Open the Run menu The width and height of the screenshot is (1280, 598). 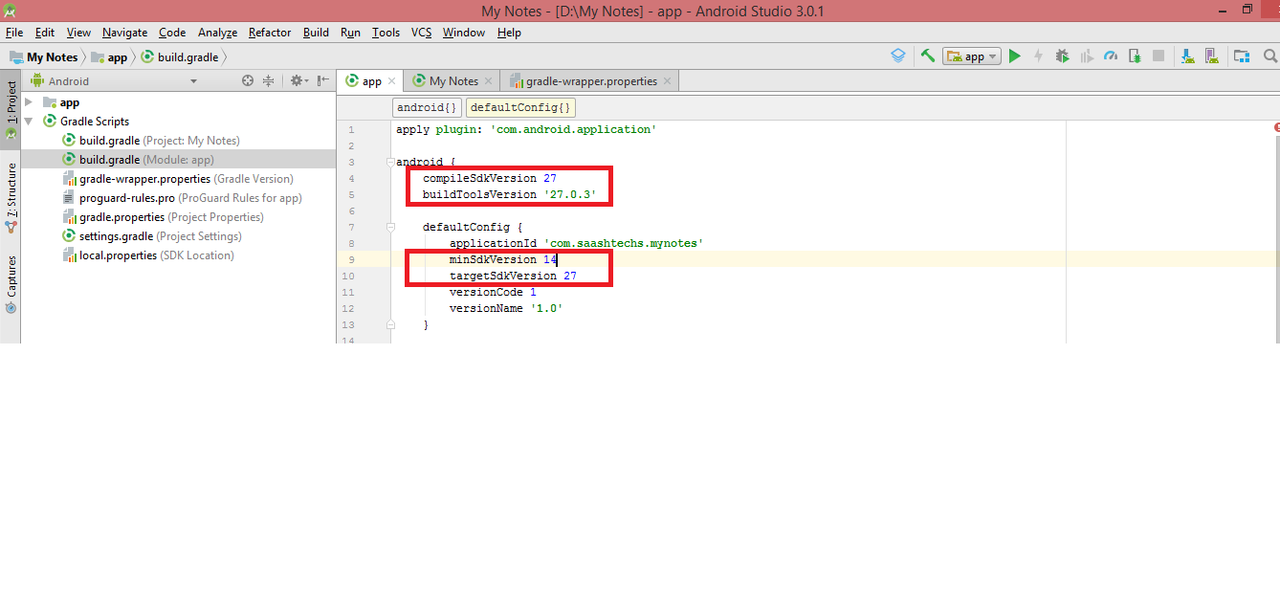coord(350,32)
